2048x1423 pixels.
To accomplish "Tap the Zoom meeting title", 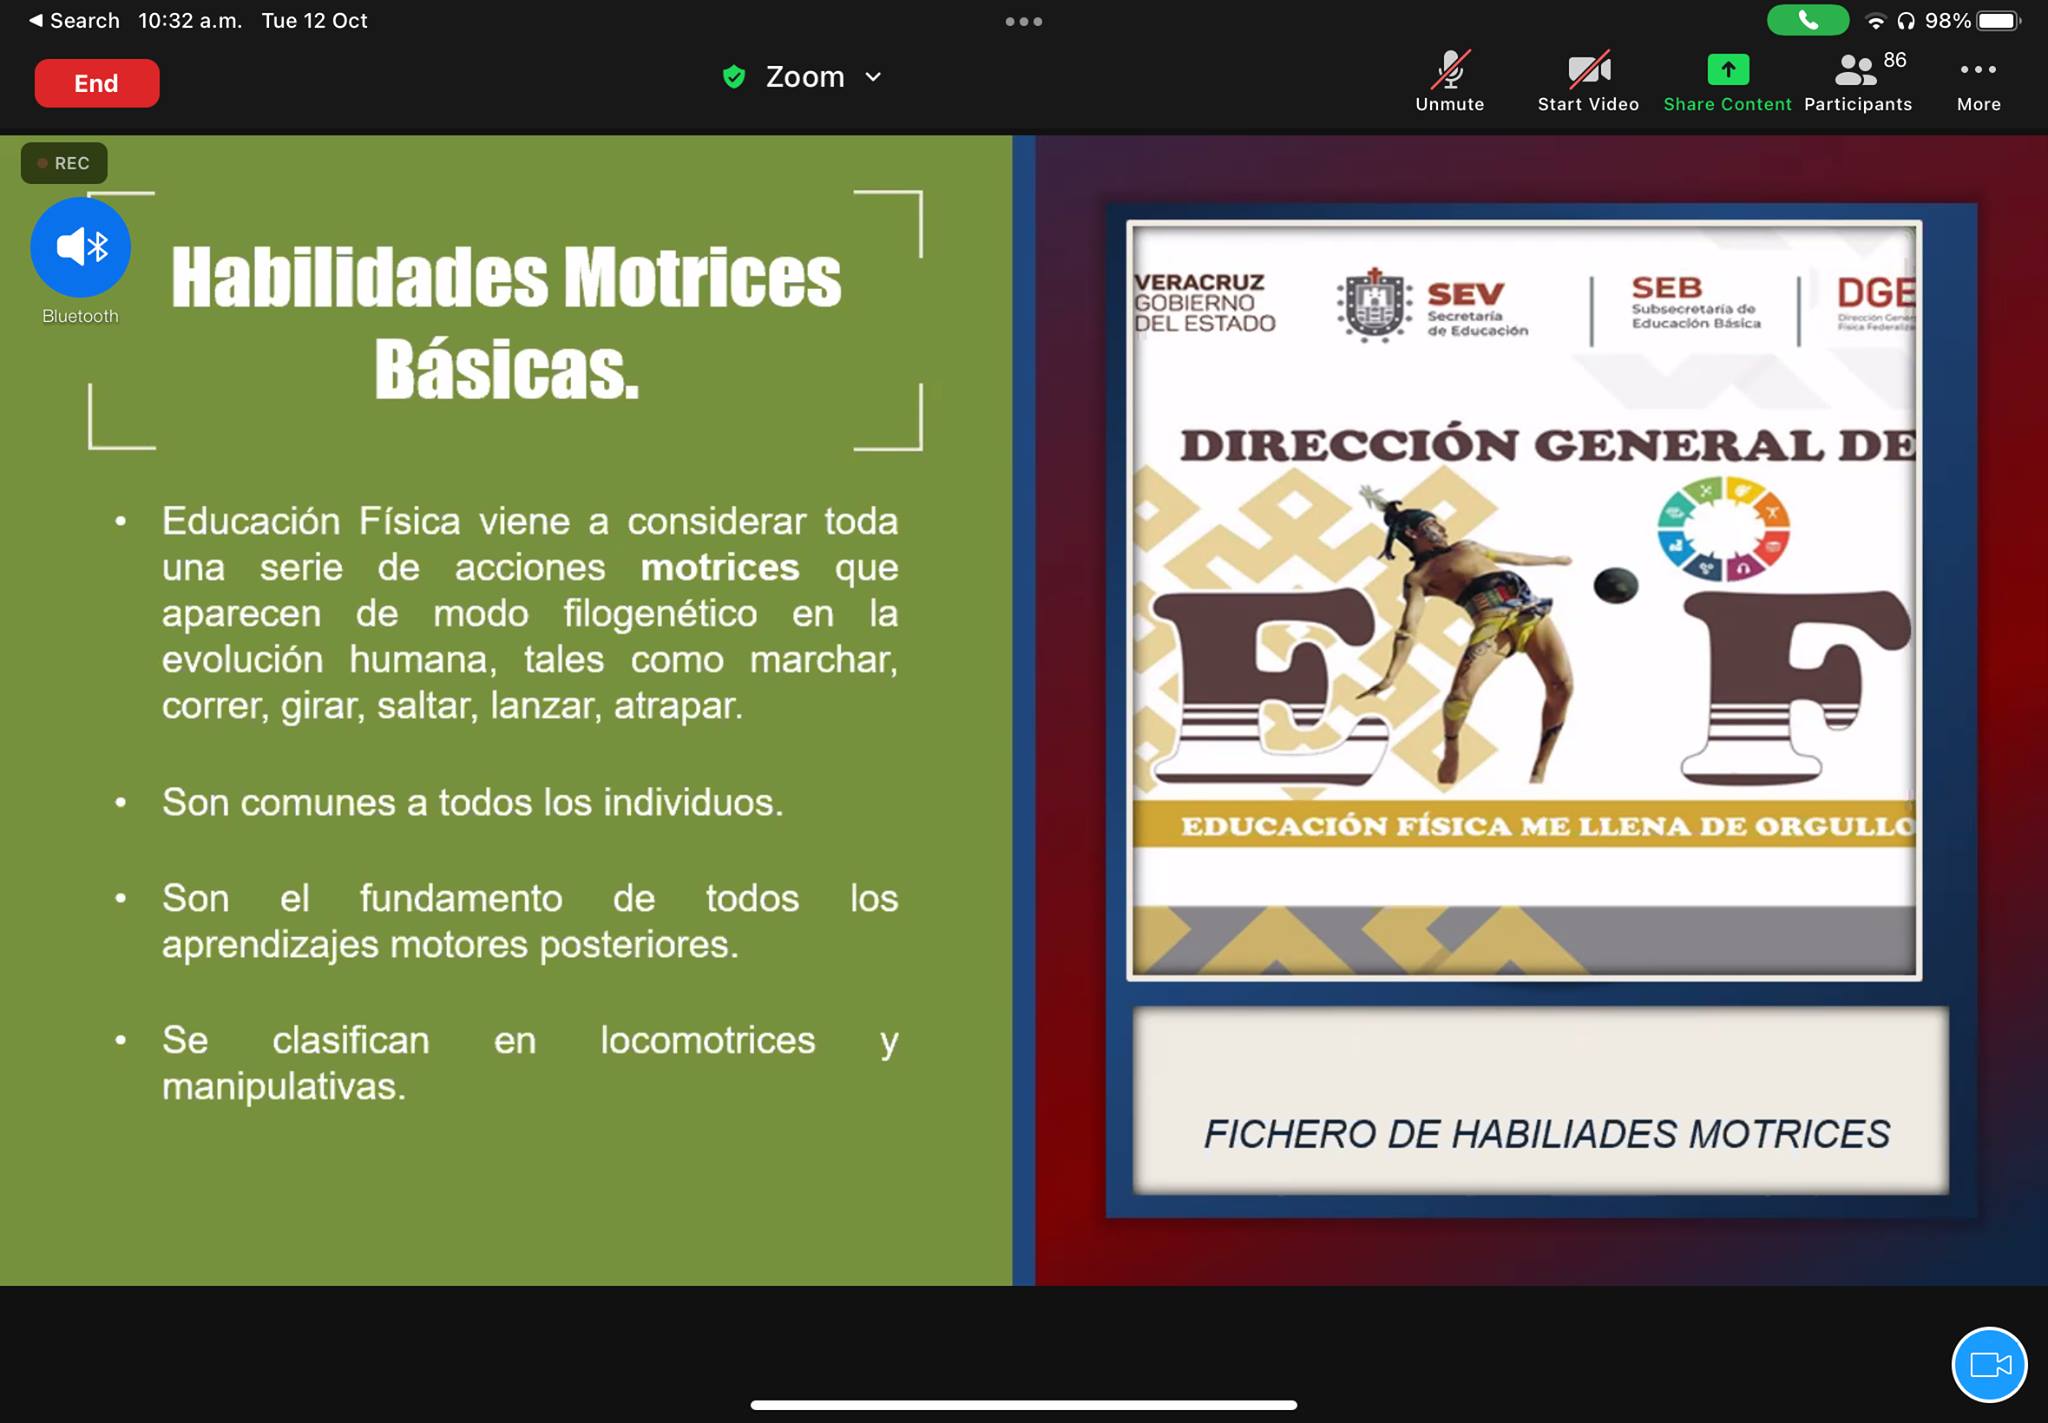I will pyautogui.click(x=804, y=77).
